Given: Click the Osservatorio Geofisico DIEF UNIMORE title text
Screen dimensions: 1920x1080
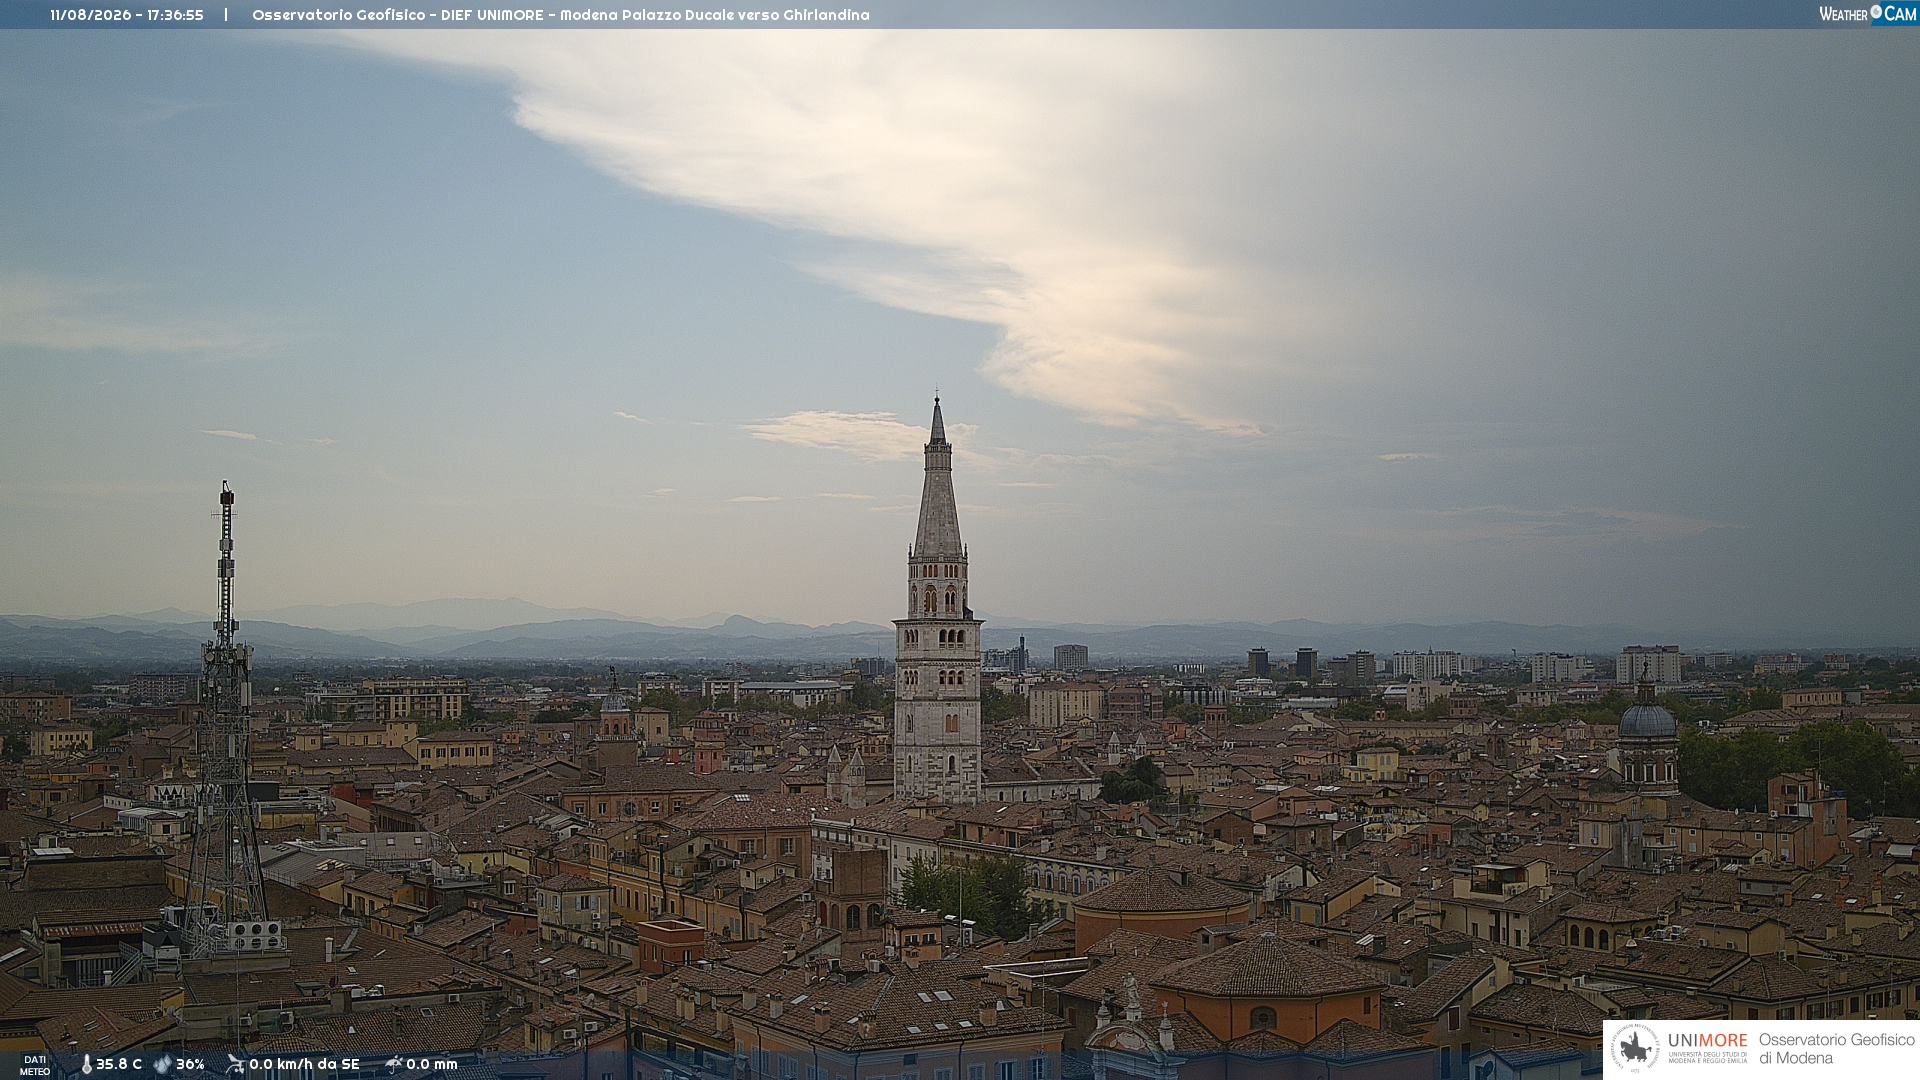Looking at the screenshot, I should pos(561,15).
